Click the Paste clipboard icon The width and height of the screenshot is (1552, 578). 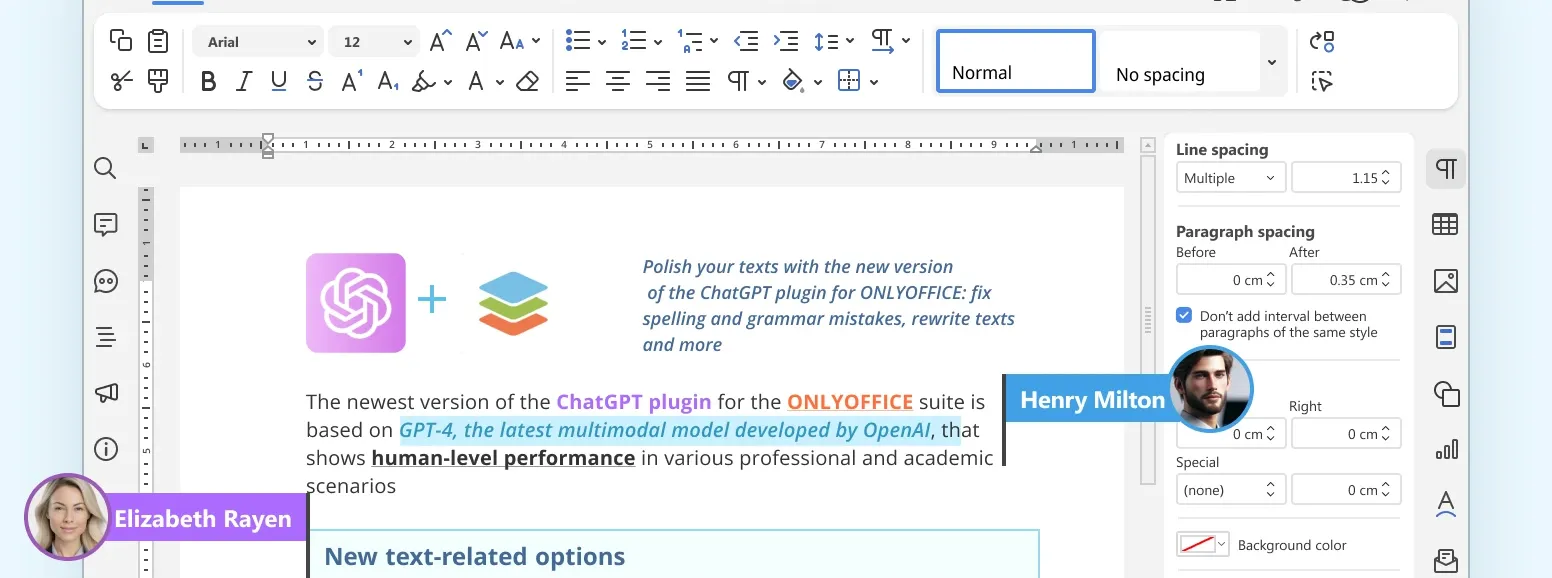[x=158, y=41]
